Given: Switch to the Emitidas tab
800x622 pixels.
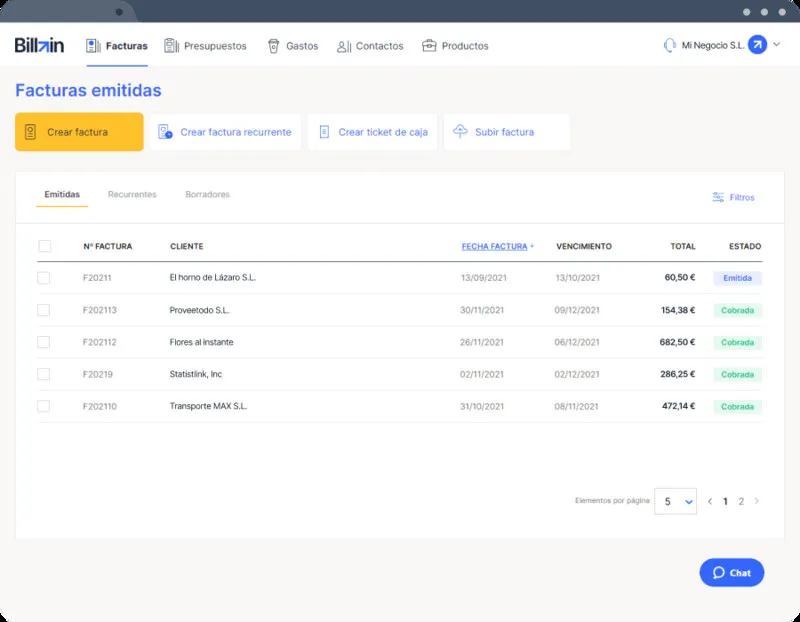Looking at the screenshot, I should click(62, 194).
